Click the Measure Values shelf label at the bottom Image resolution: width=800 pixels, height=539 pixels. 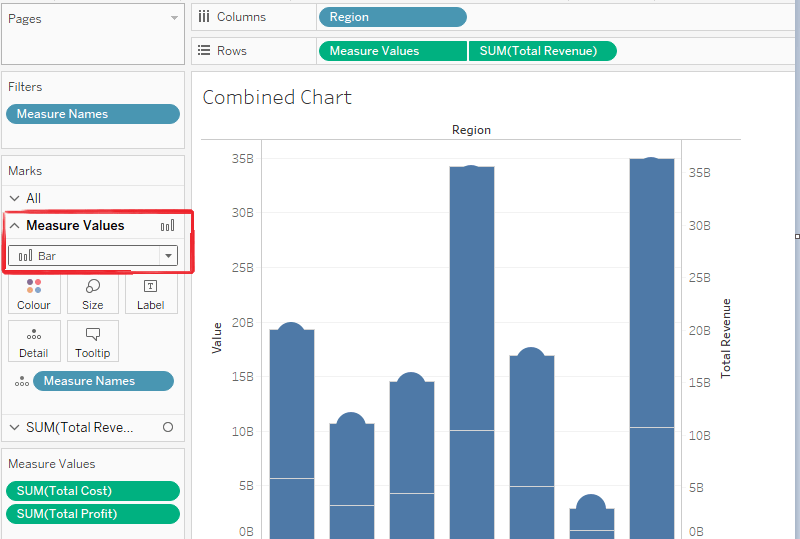pos(52,464)
